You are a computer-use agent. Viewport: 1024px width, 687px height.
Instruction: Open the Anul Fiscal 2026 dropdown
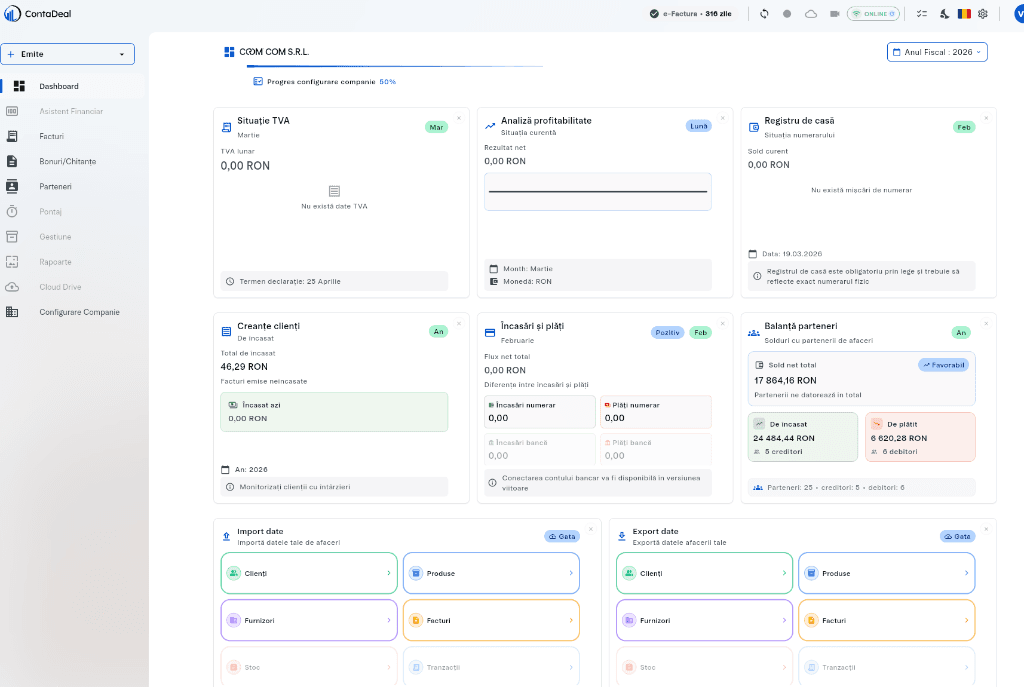point(937,52)
